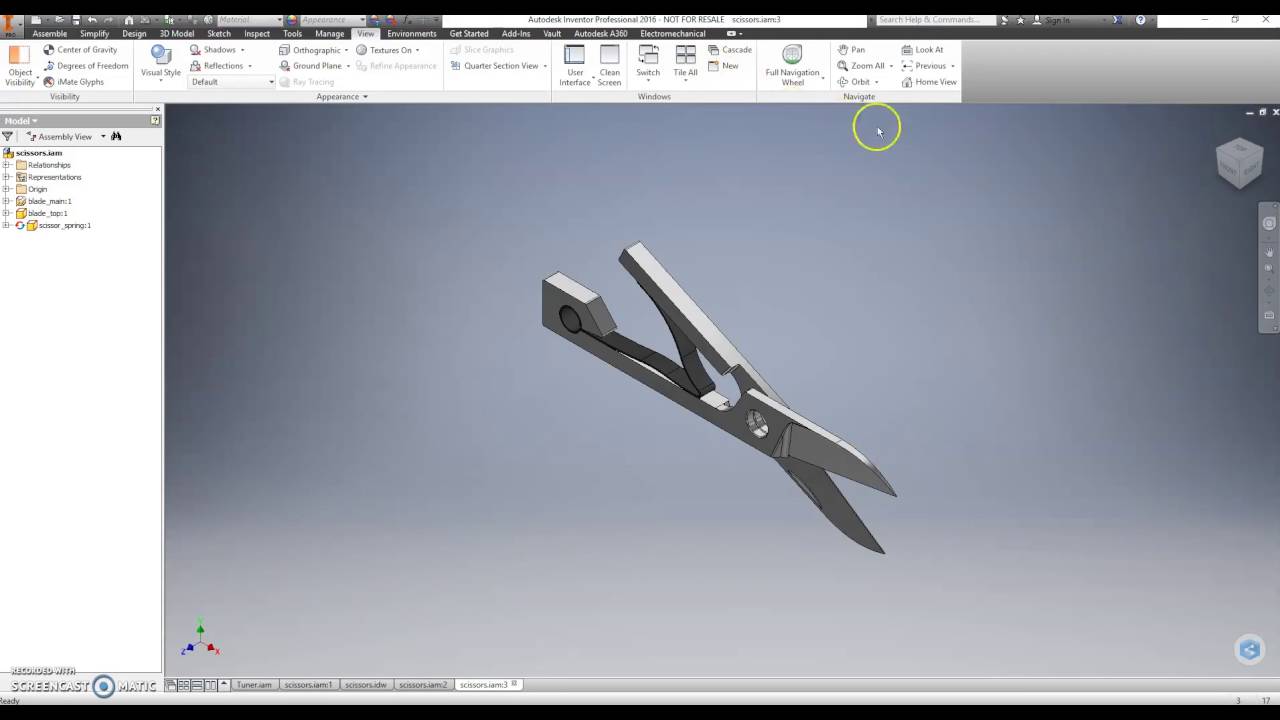This screenshot has height=720, width=1280.
Task: Open the Electromechanical ribbon tab
Action: (673, 34)
